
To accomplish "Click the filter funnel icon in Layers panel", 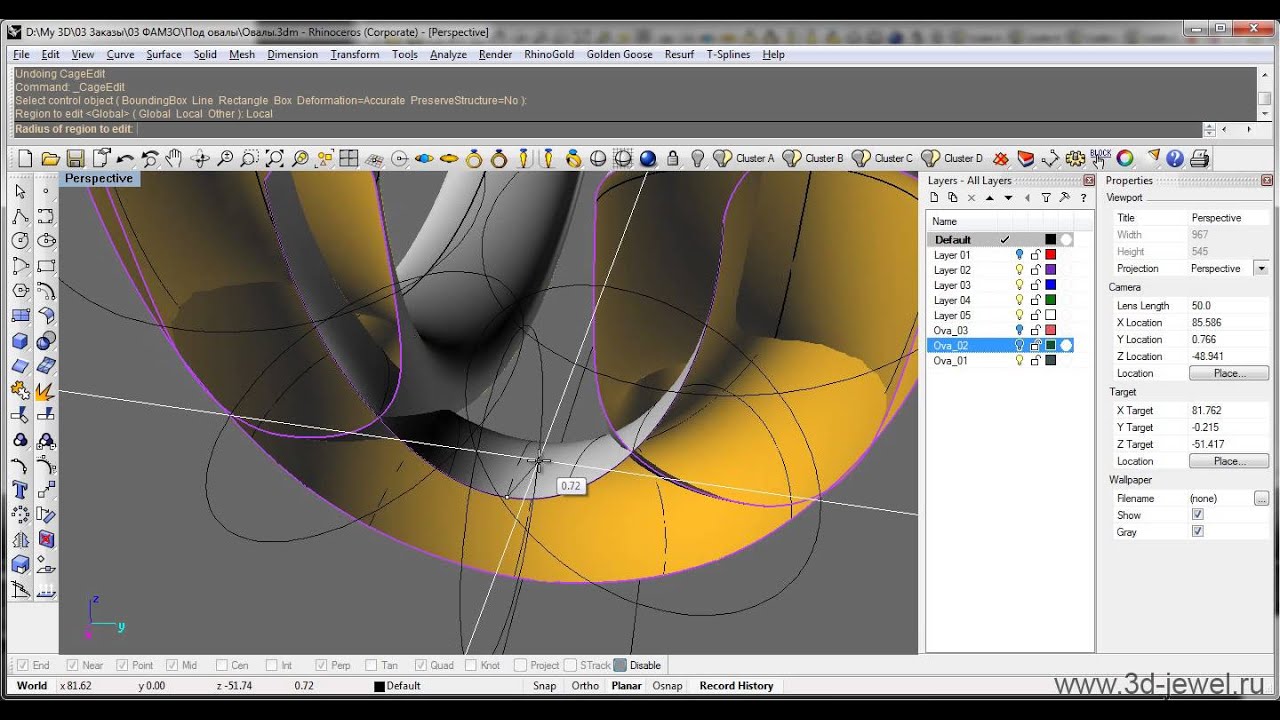I will [1046, 198].
